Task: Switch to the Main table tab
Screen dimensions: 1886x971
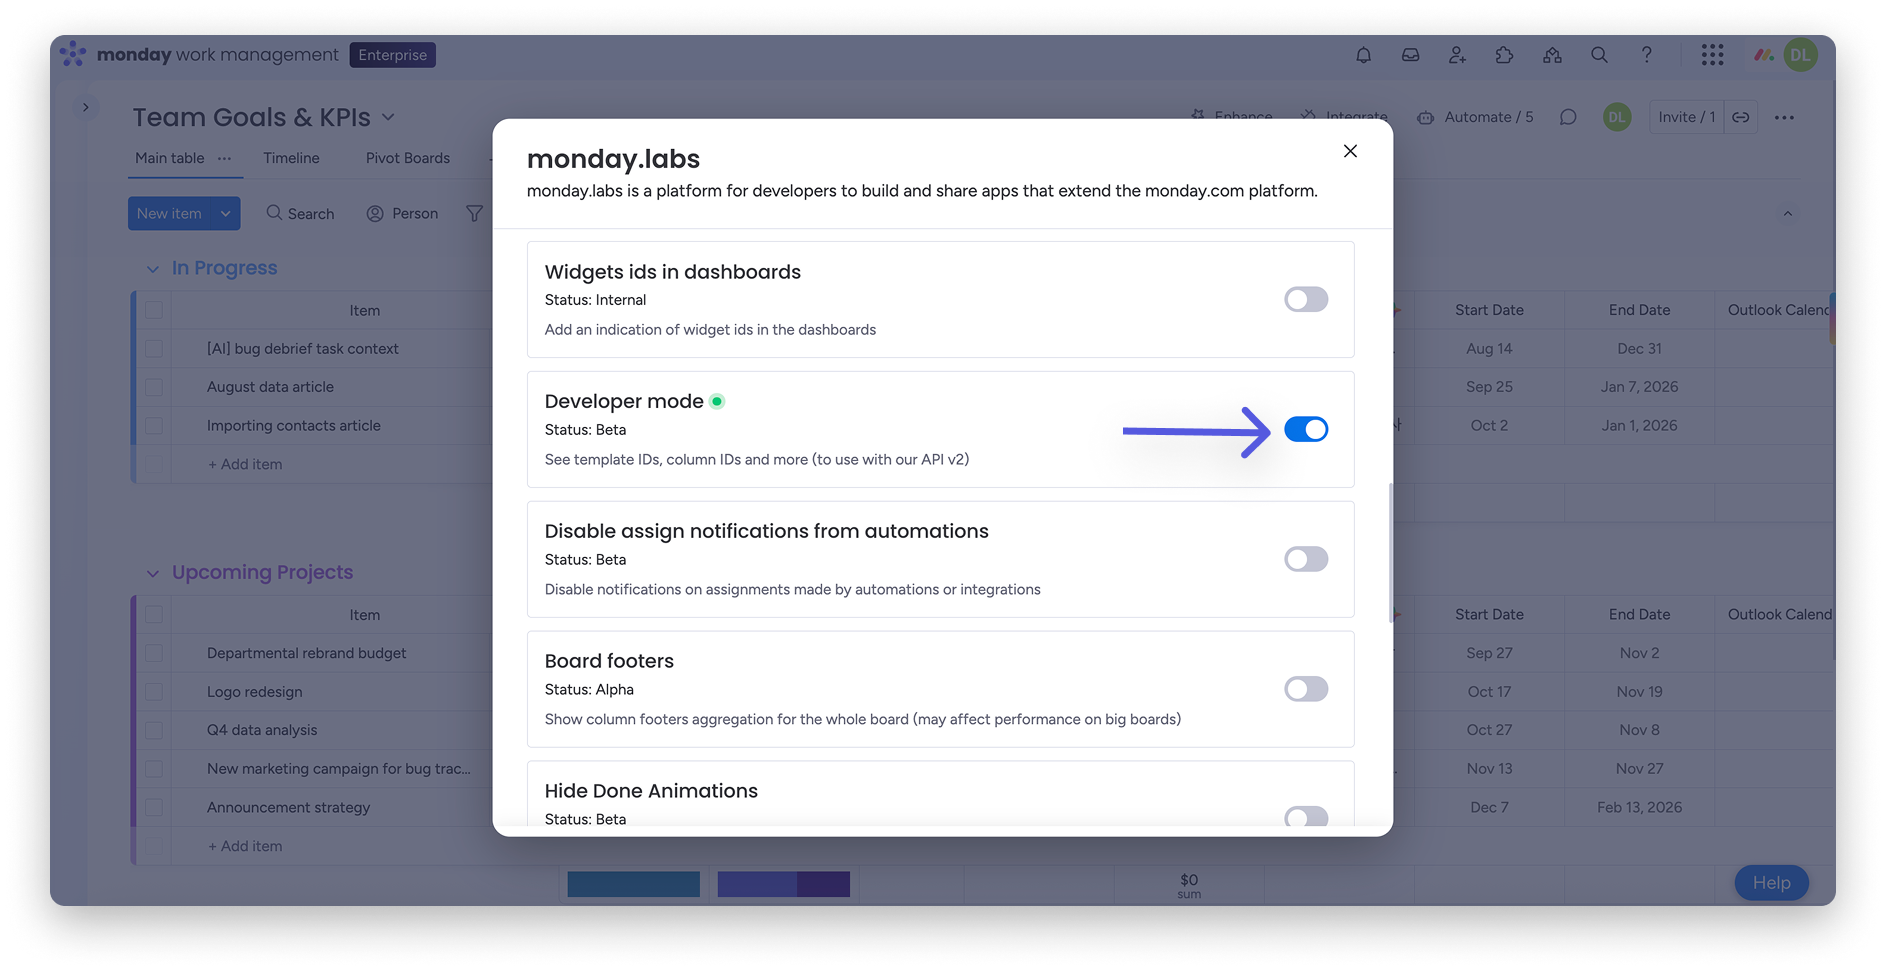Action: (x=169, y=158)
